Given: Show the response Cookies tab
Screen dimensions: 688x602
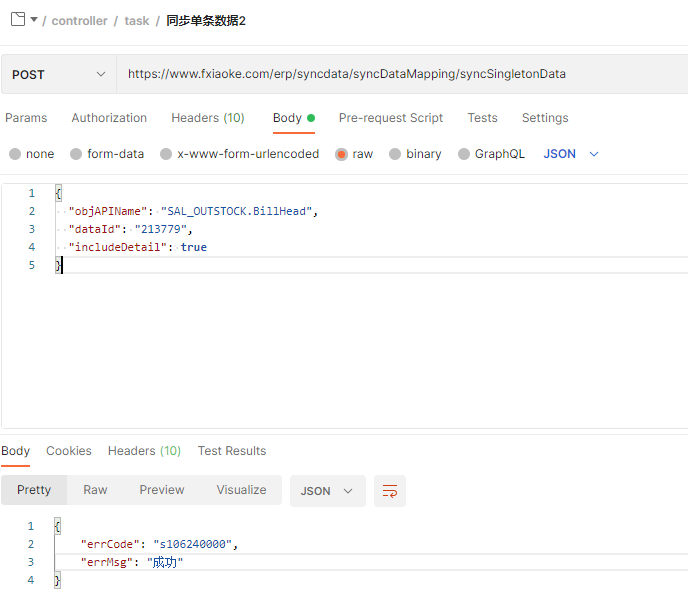Looking at the screenshot, I should pyautogui.click(x=69, y=451).
